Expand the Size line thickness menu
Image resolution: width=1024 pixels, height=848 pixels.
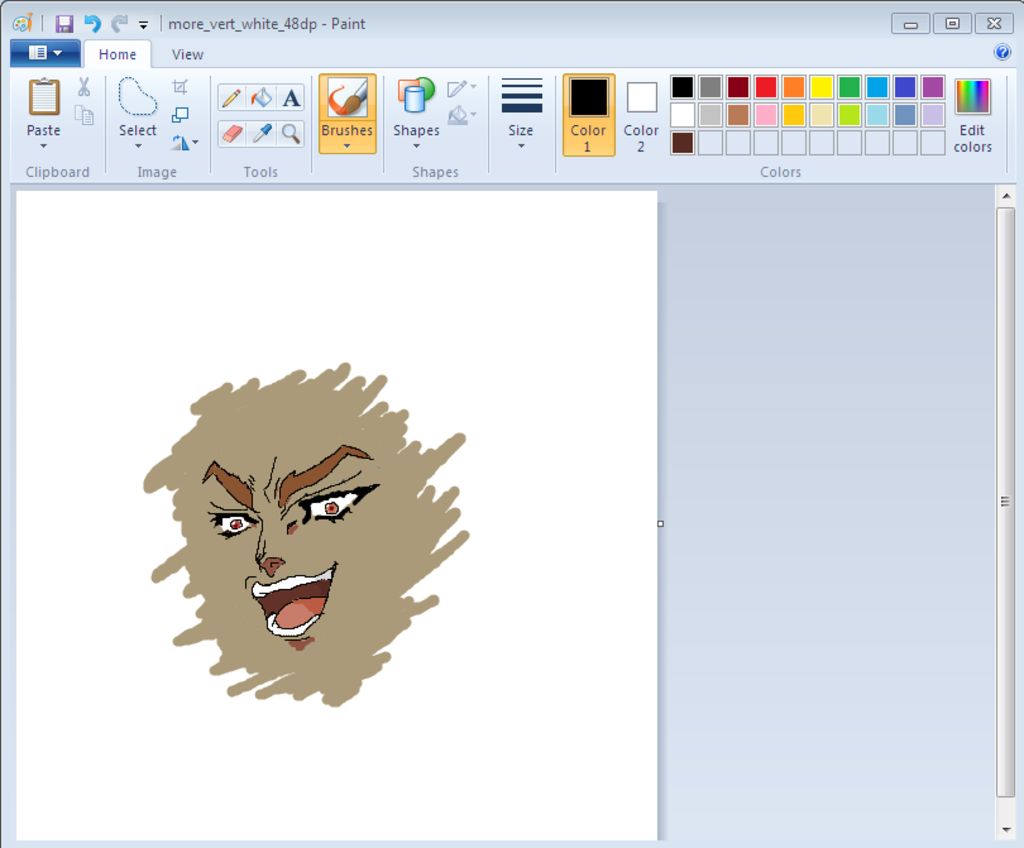click(521, 146)
